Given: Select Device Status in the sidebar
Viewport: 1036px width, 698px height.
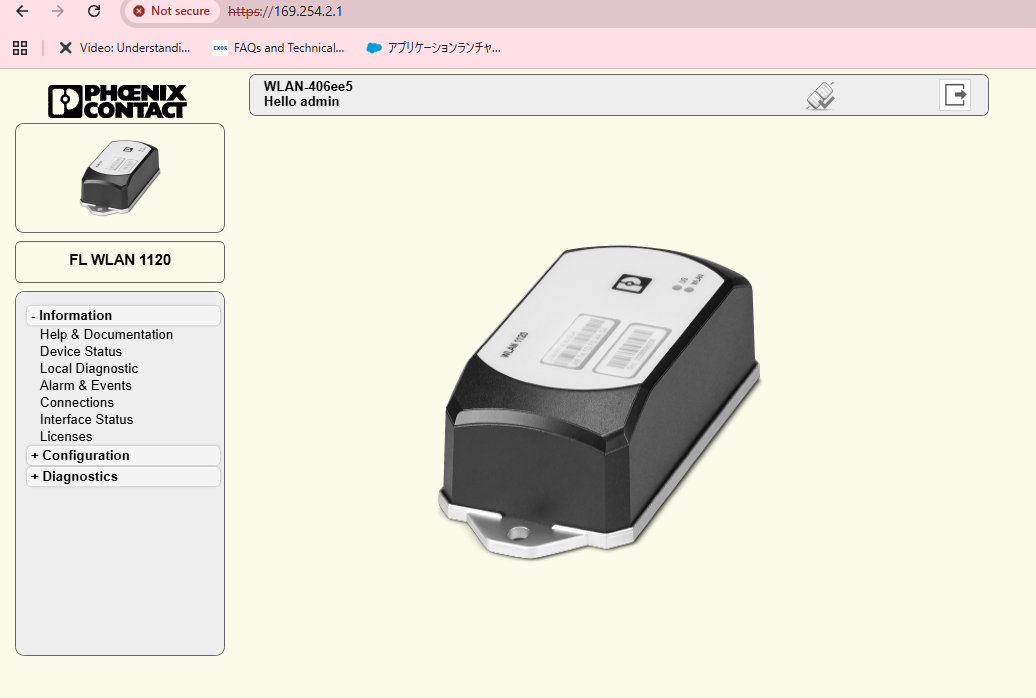Looking at the screenshot, I should pos(81,351).
